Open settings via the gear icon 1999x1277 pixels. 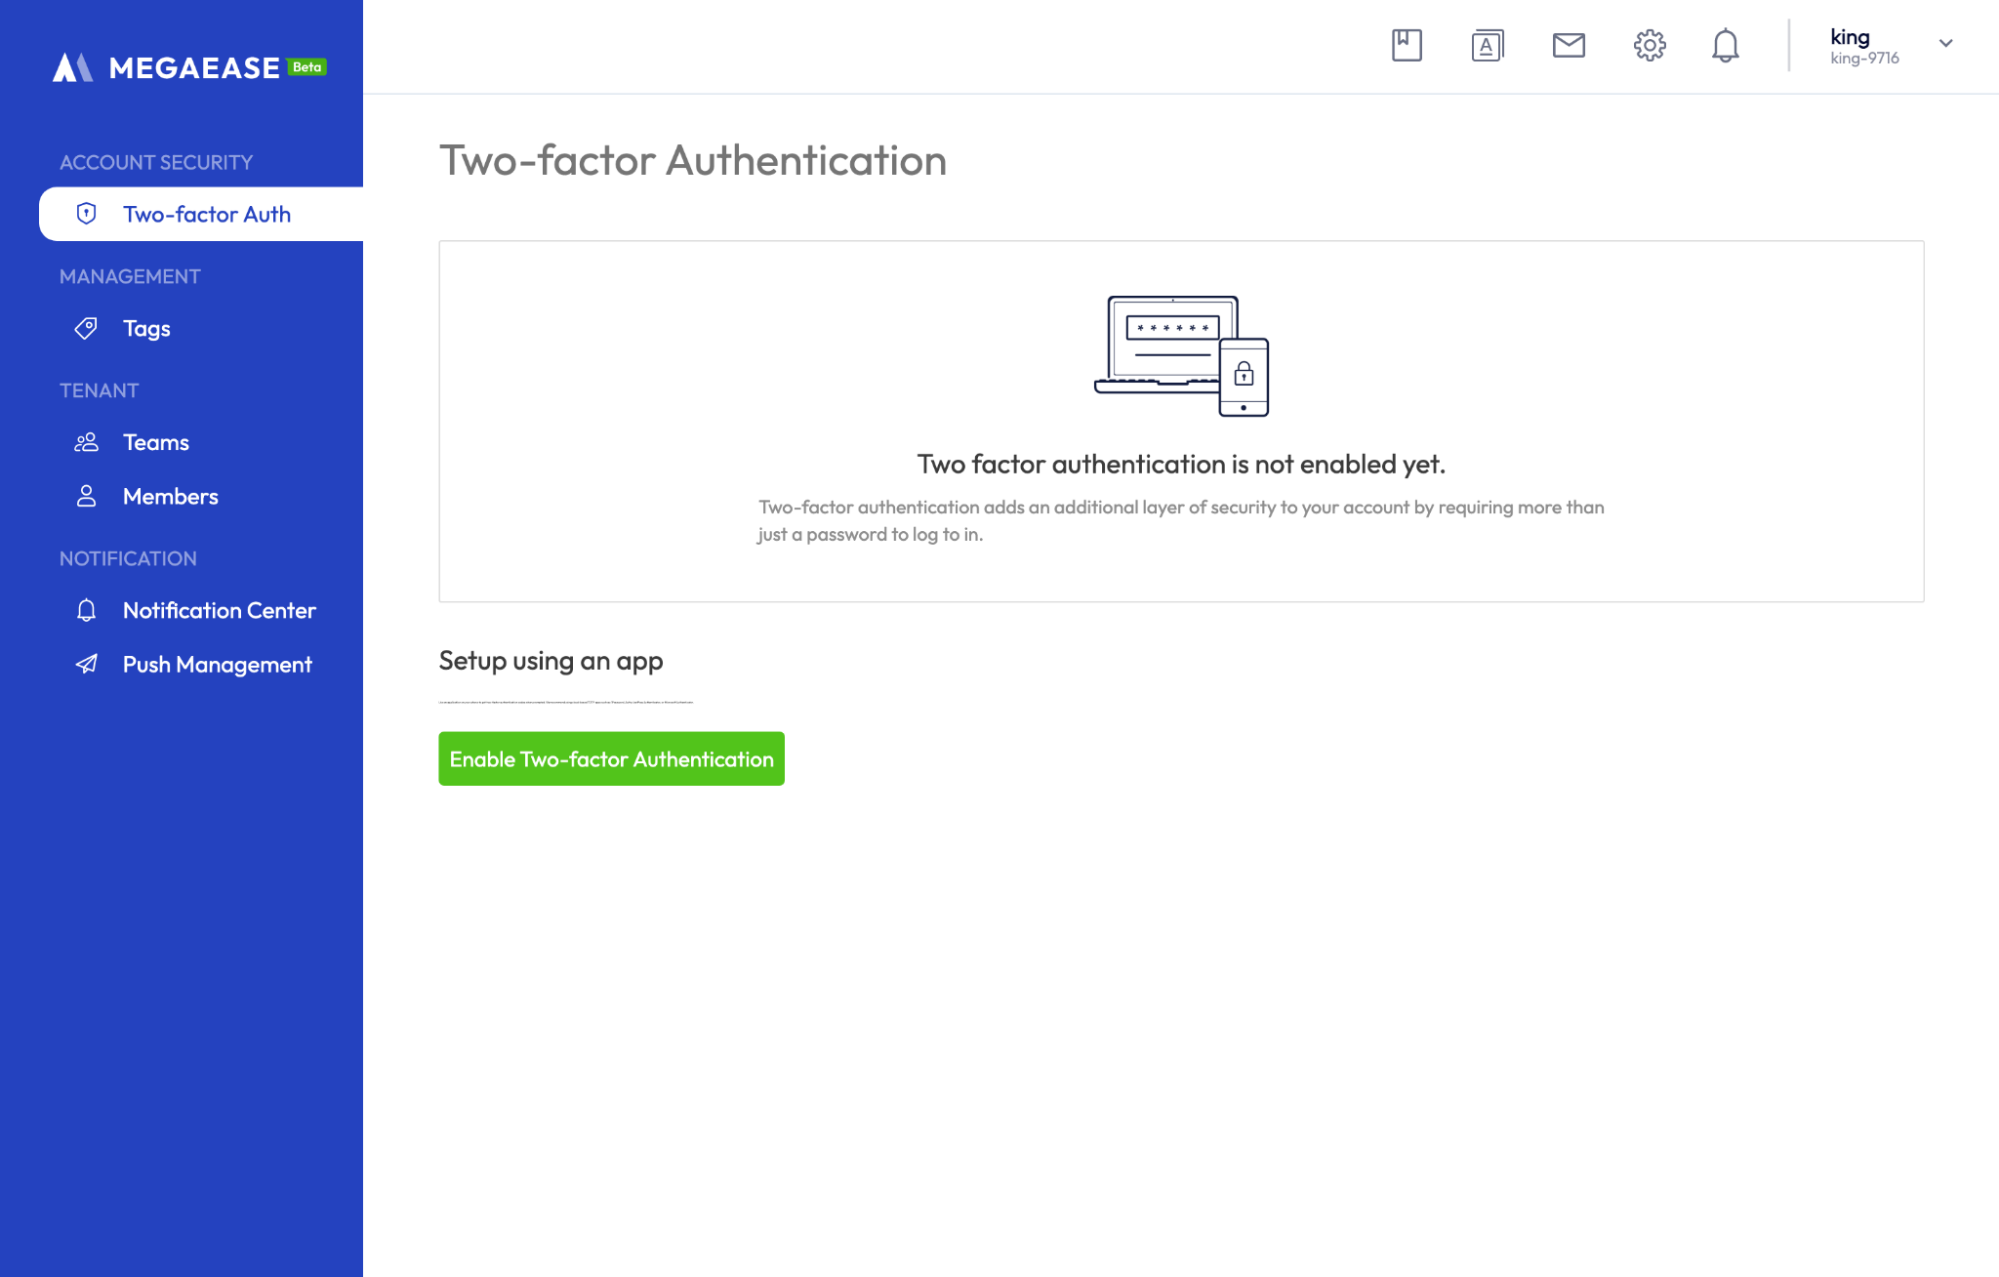click(x=1649, y=45)
